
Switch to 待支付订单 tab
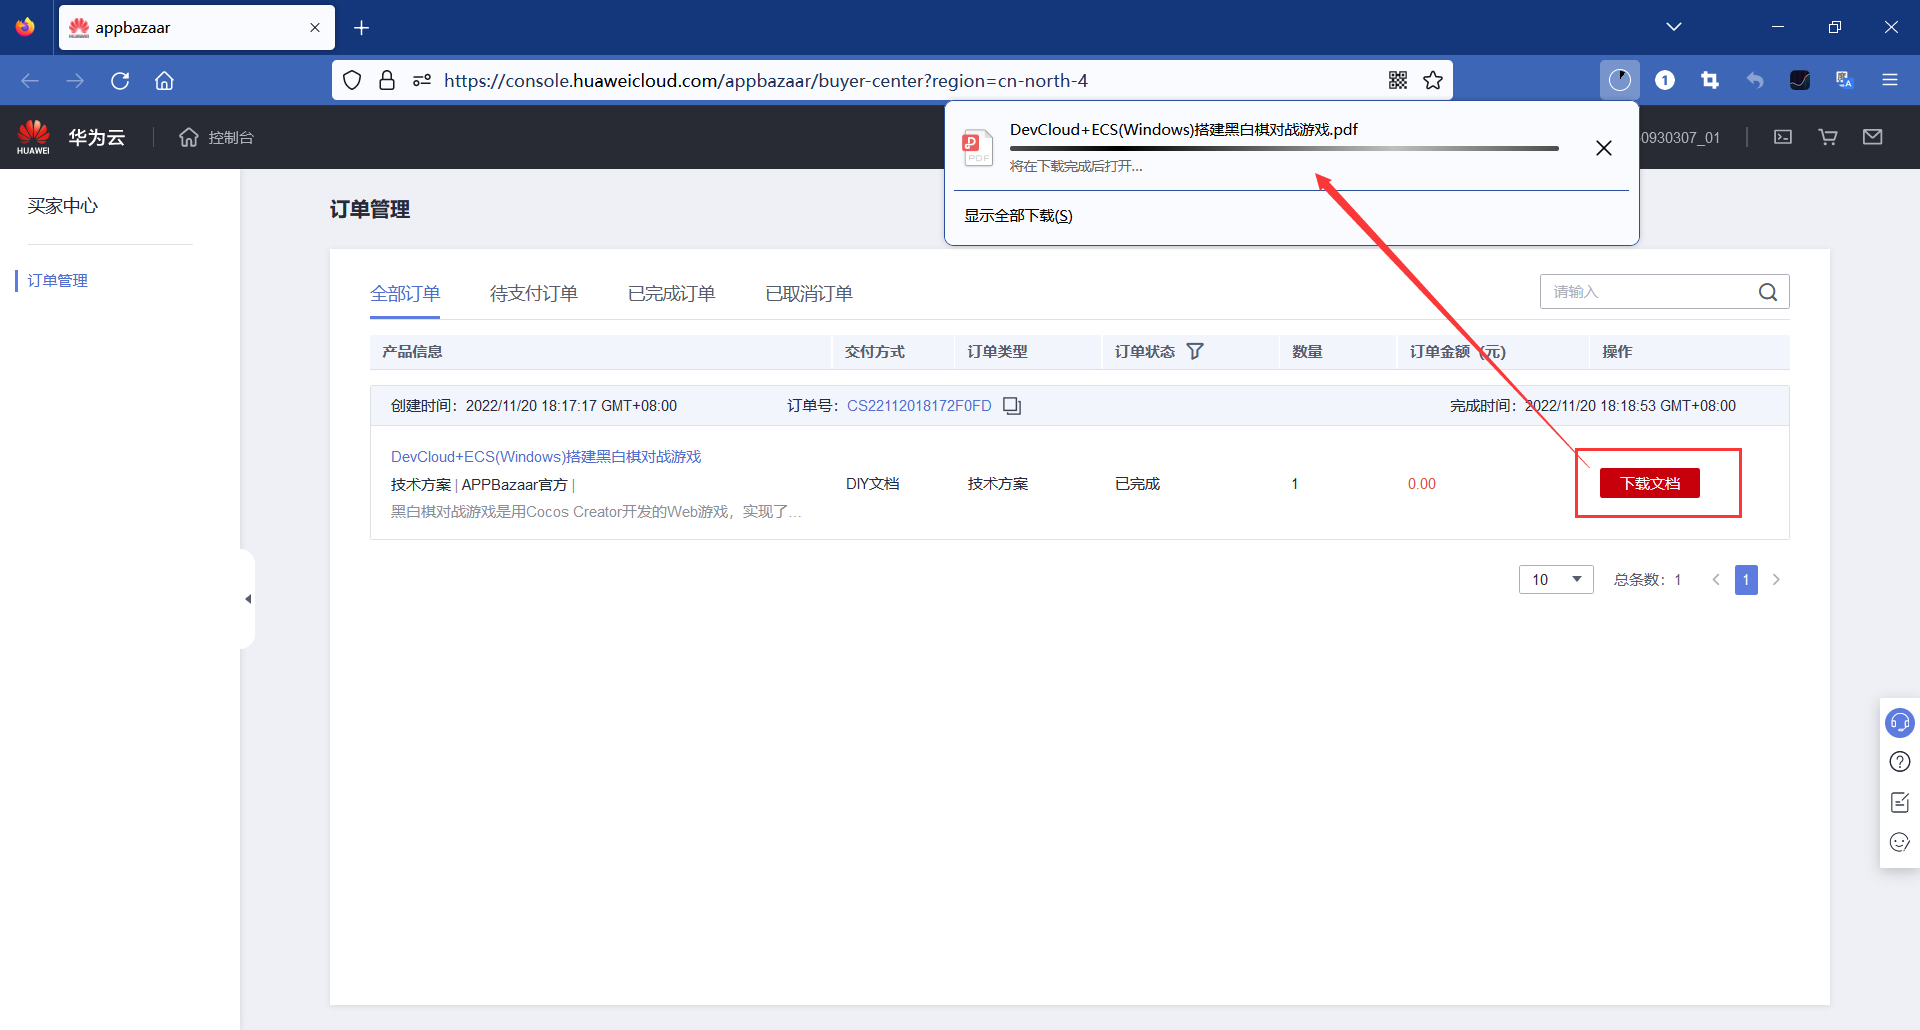point(533,294)
